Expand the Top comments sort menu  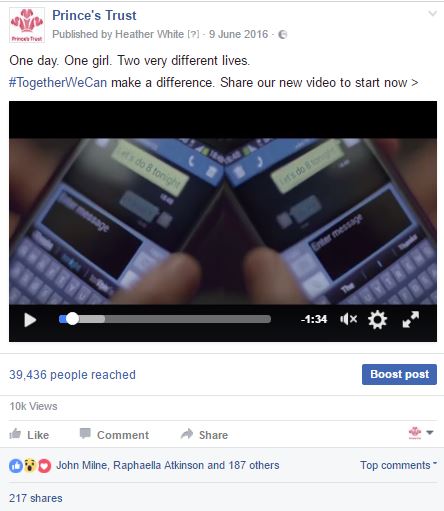[x=398, y=465]
